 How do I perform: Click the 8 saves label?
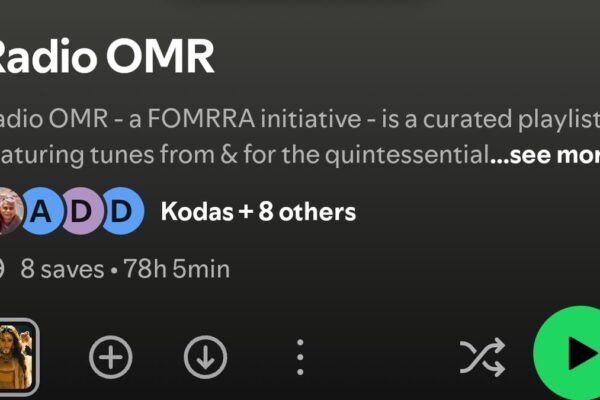click(x=62, y=269)
